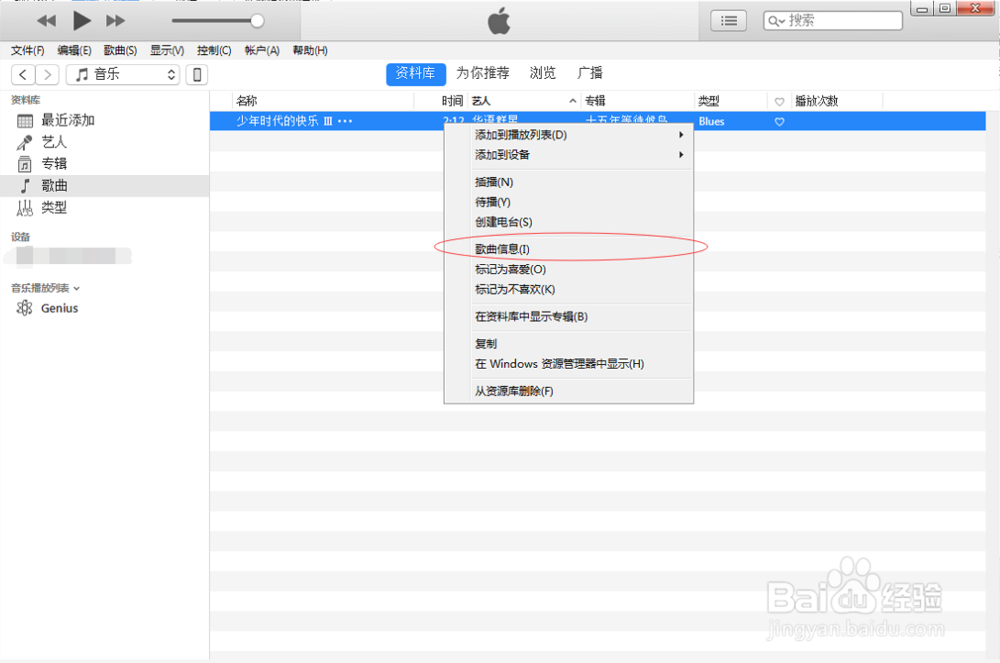Open the 文件(F) menu
Screen dimensions: 1000x663
pyautogui.click(x=27, y=50)
